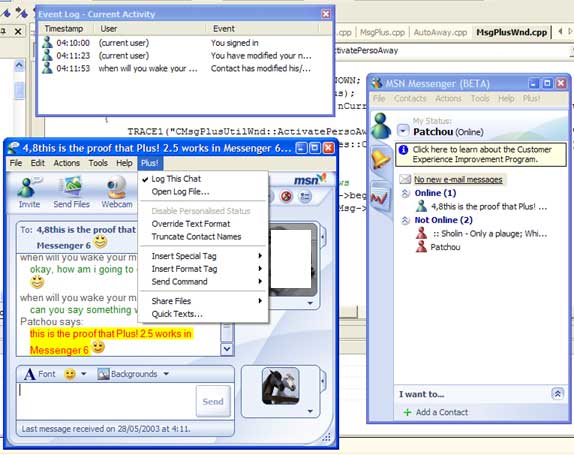Click the stock chart tab in Messenger sidebar
Viewport: 574px width, 455px height.
(x=379, y=198)
